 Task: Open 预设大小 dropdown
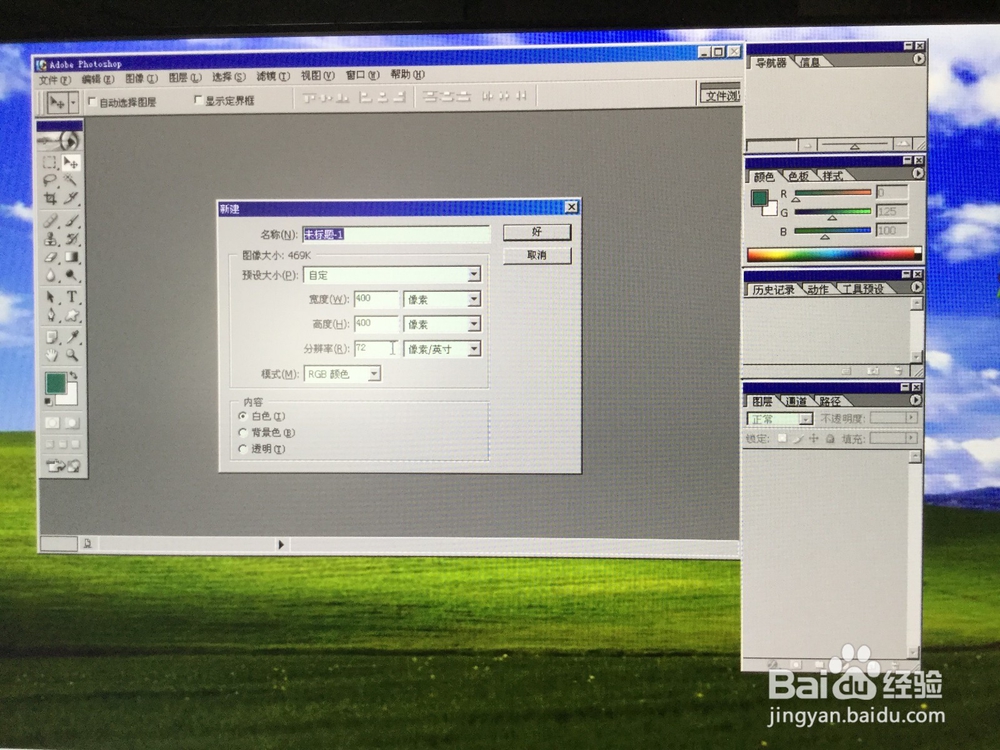[473, 274]
